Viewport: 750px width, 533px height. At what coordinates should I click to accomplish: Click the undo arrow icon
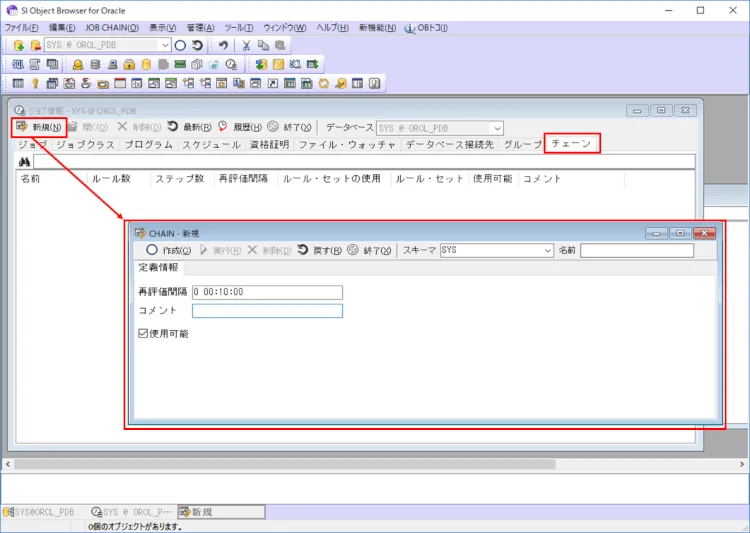pos(223,45)
